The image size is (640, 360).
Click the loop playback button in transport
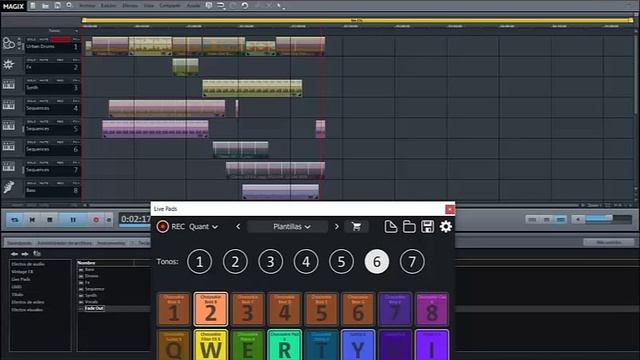[15, 220]
